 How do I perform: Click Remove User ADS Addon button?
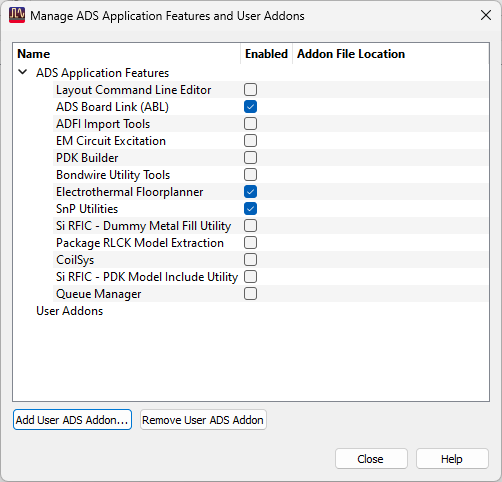tap(203, 420)
